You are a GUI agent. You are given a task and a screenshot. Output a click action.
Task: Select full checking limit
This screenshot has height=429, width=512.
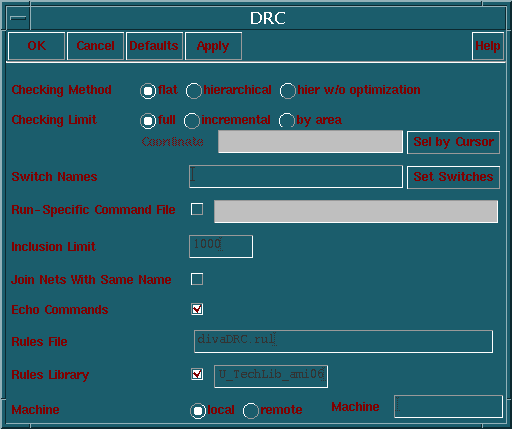coord(148,121)
